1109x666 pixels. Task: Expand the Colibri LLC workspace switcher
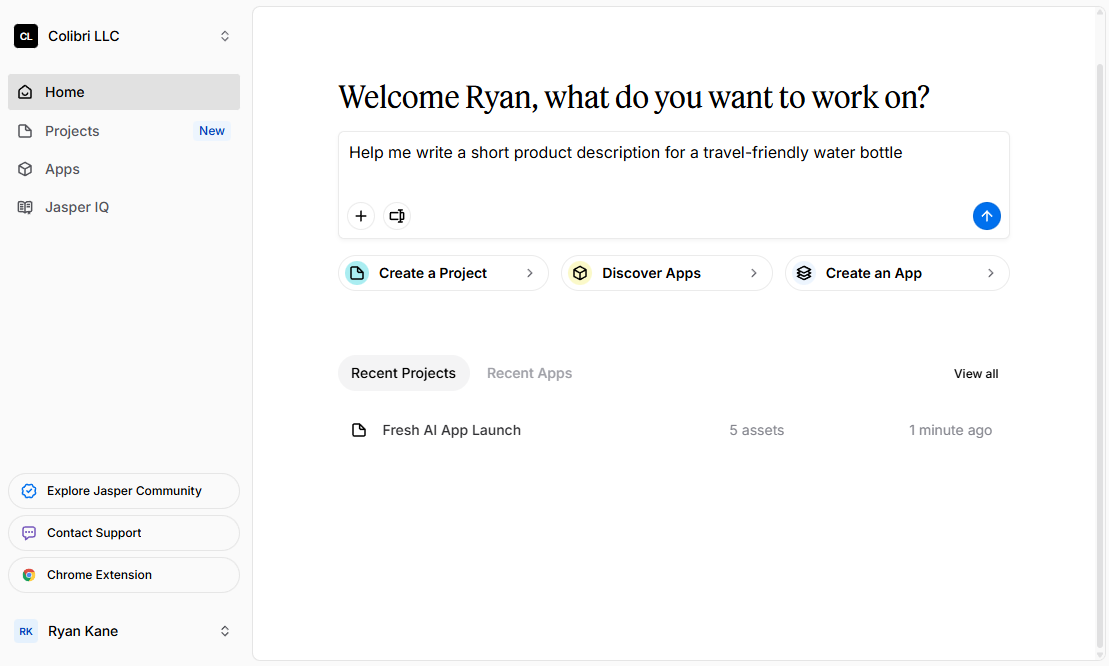pos(224,36)
